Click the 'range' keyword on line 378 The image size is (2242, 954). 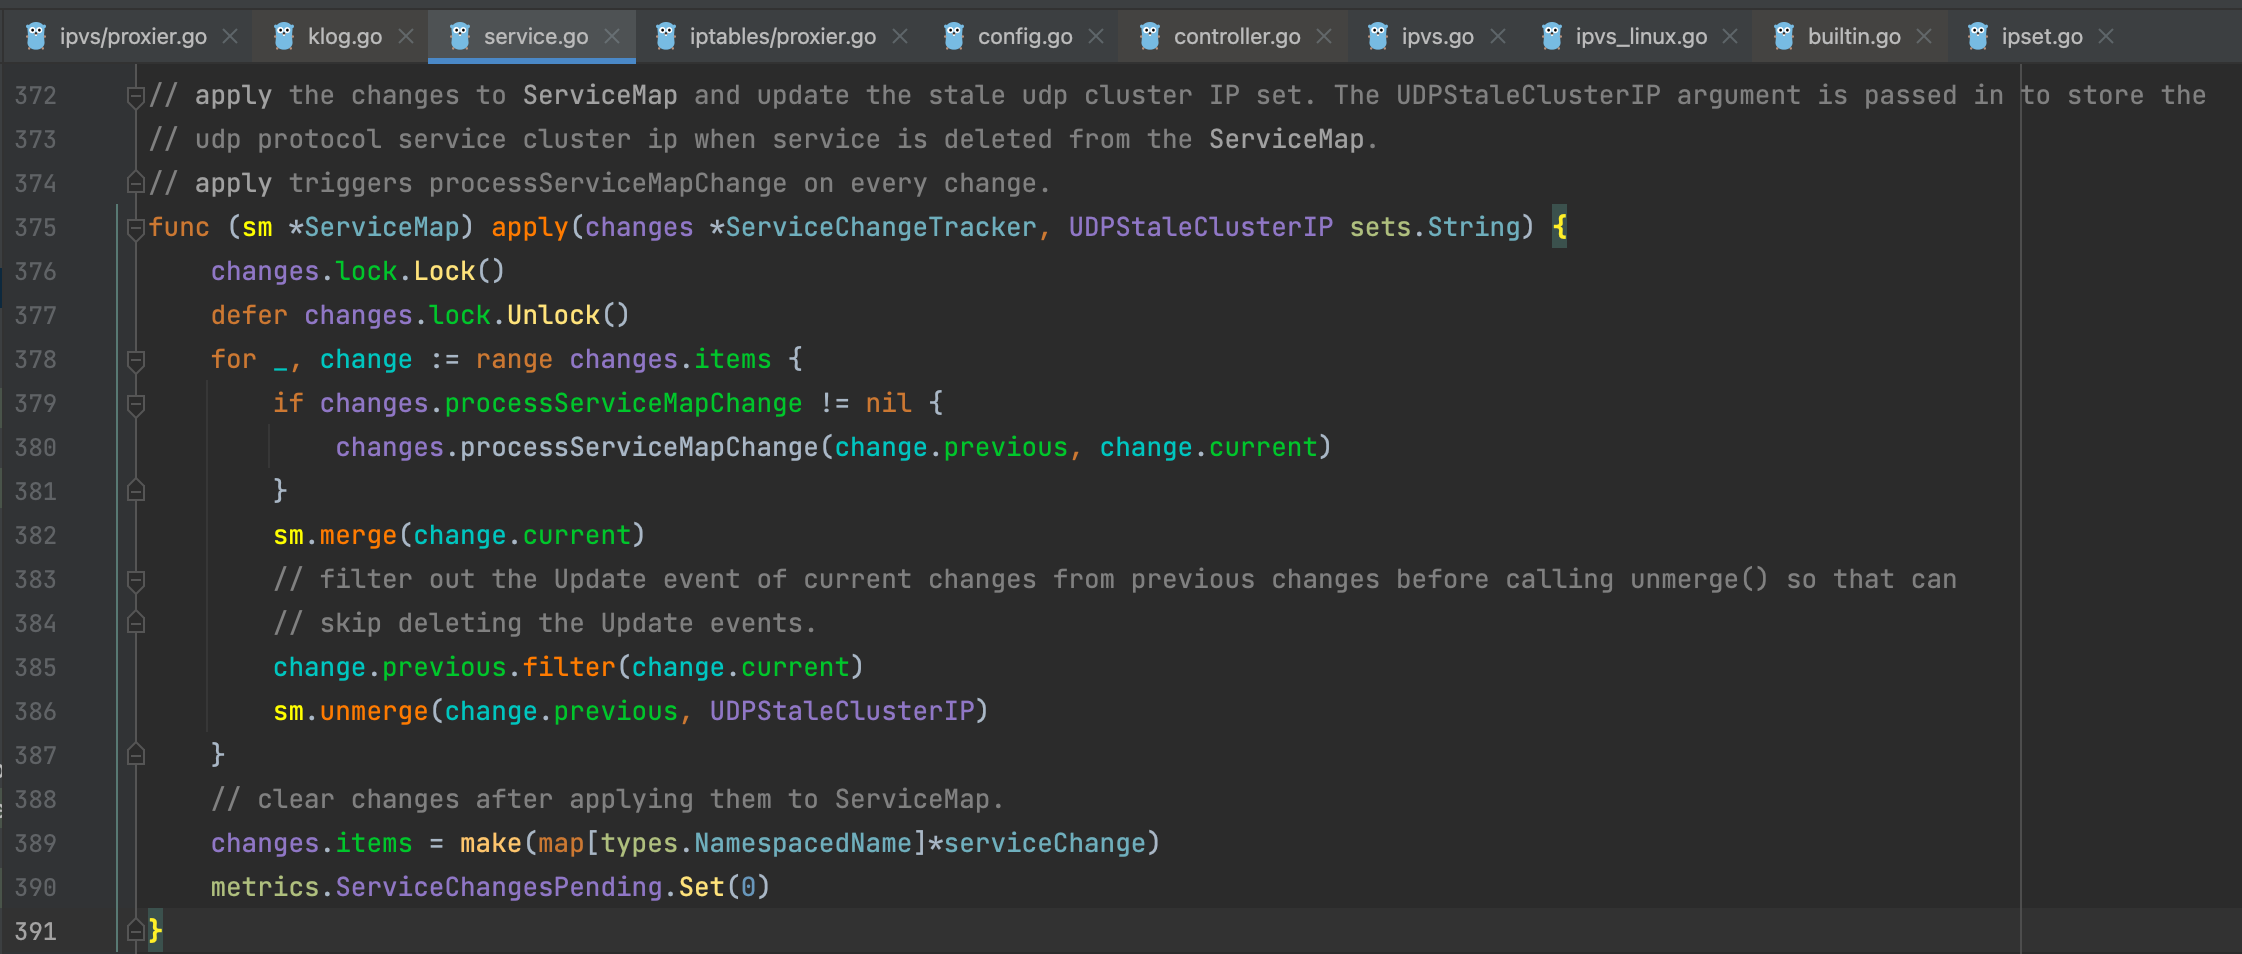514,360
